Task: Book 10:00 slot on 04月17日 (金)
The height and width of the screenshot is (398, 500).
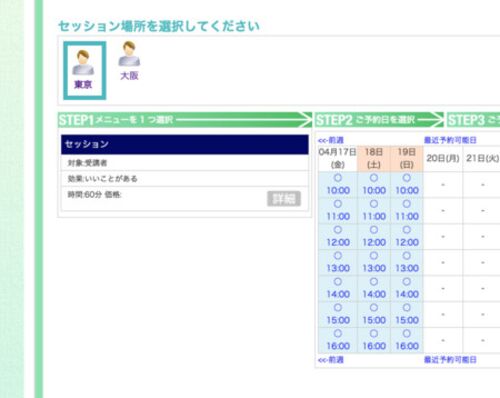Action: (338, 185)
